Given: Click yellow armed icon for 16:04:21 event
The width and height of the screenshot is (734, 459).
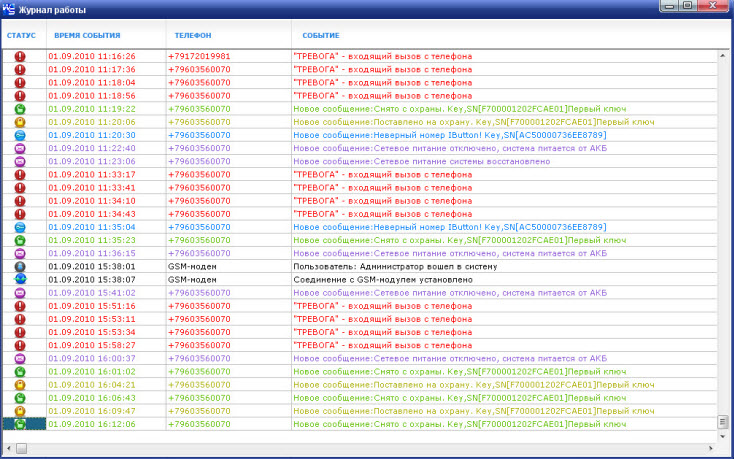Looking at the screenshot, I should pos(20,384).
